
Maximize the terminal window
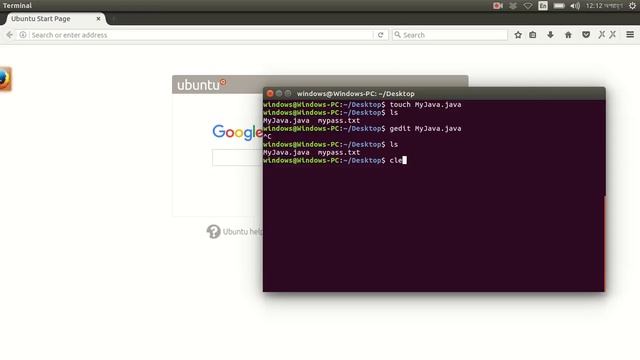288,93
